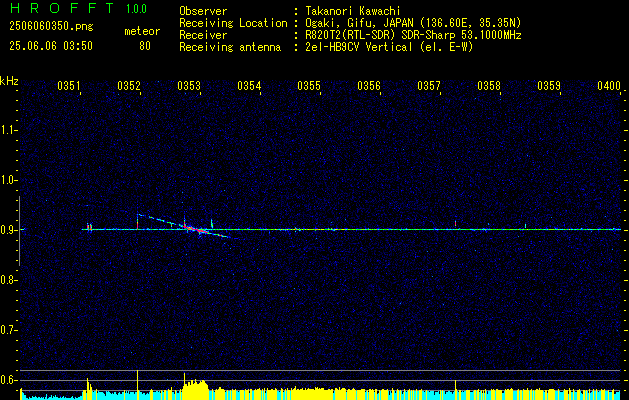This screenshot has width=629, height=400.
Task: Click the date stamp 25.06.06 03:50
Action: [x=51, y=46]
